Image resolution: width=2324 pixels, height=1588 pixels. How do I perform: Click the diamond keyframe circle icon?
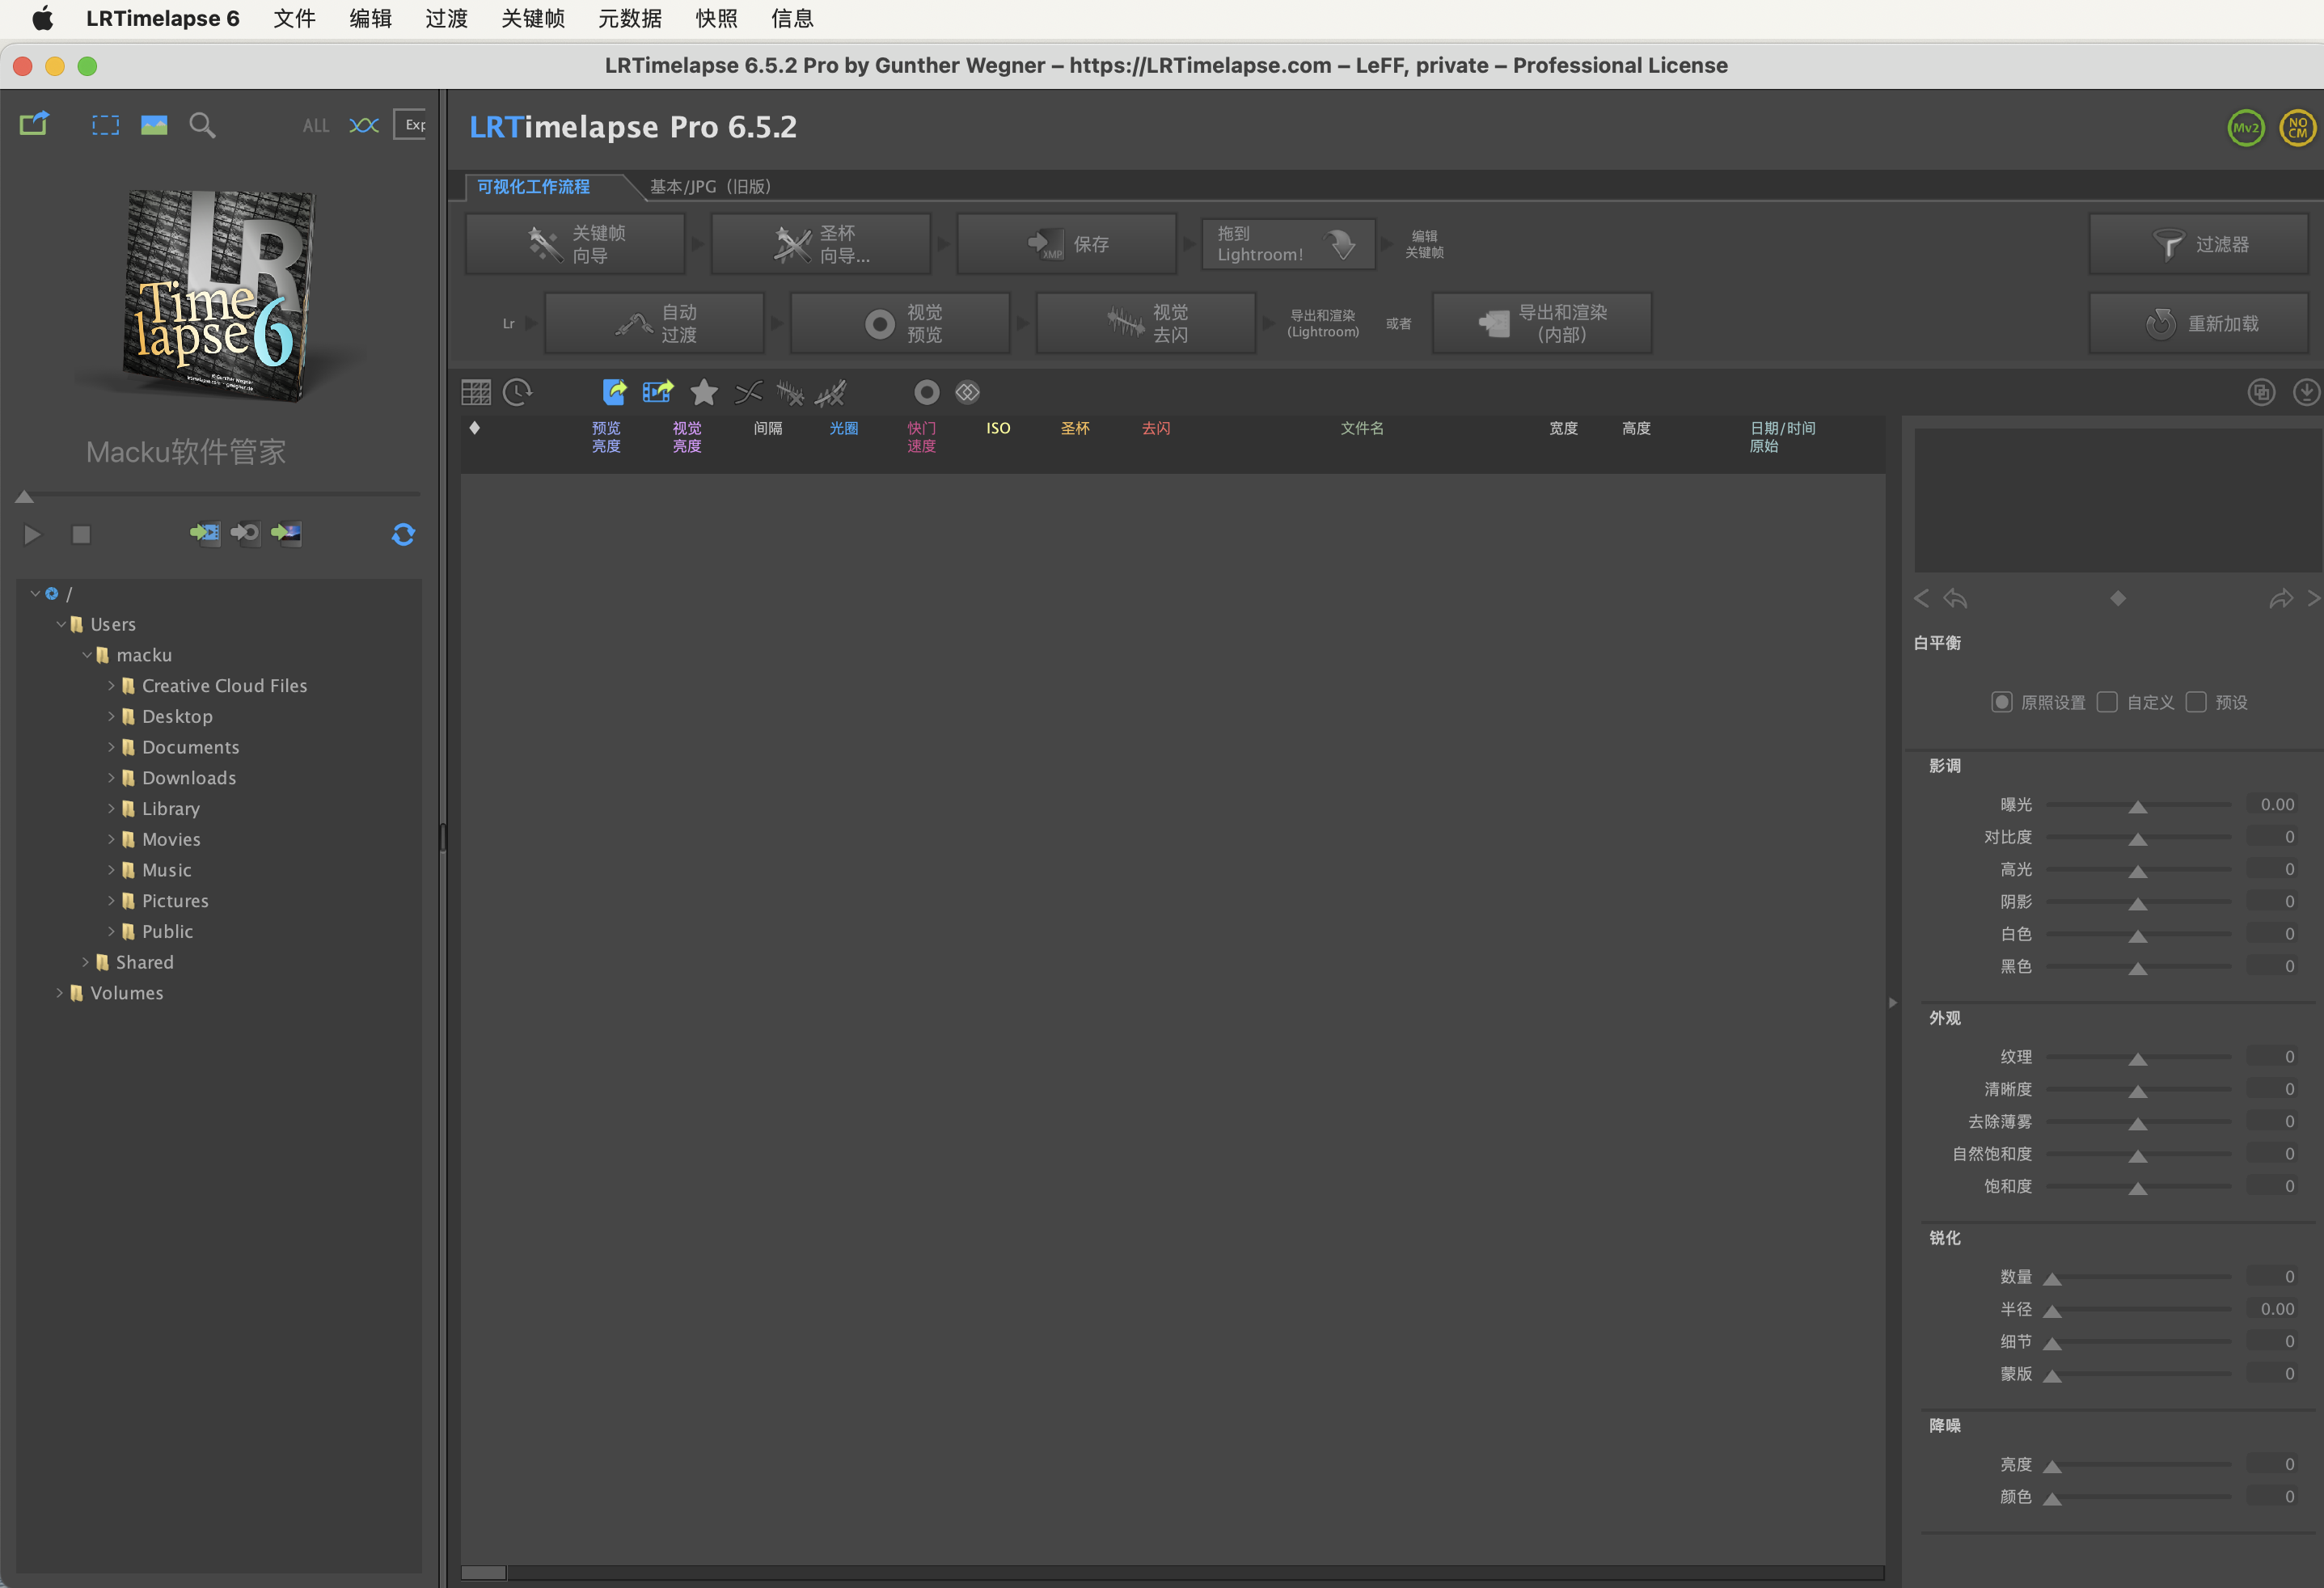tap(967, 392)
